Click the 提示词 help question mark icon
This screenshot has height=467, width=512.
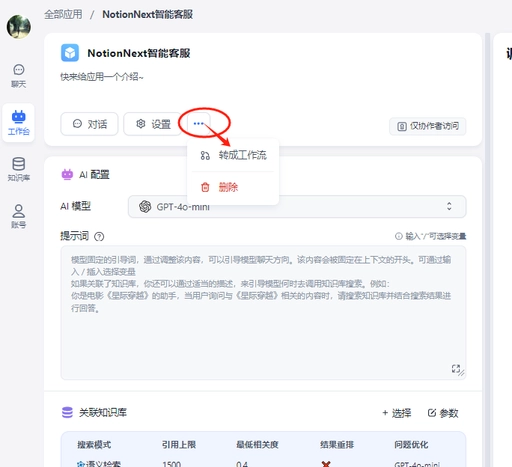click(x=99, y=237)
